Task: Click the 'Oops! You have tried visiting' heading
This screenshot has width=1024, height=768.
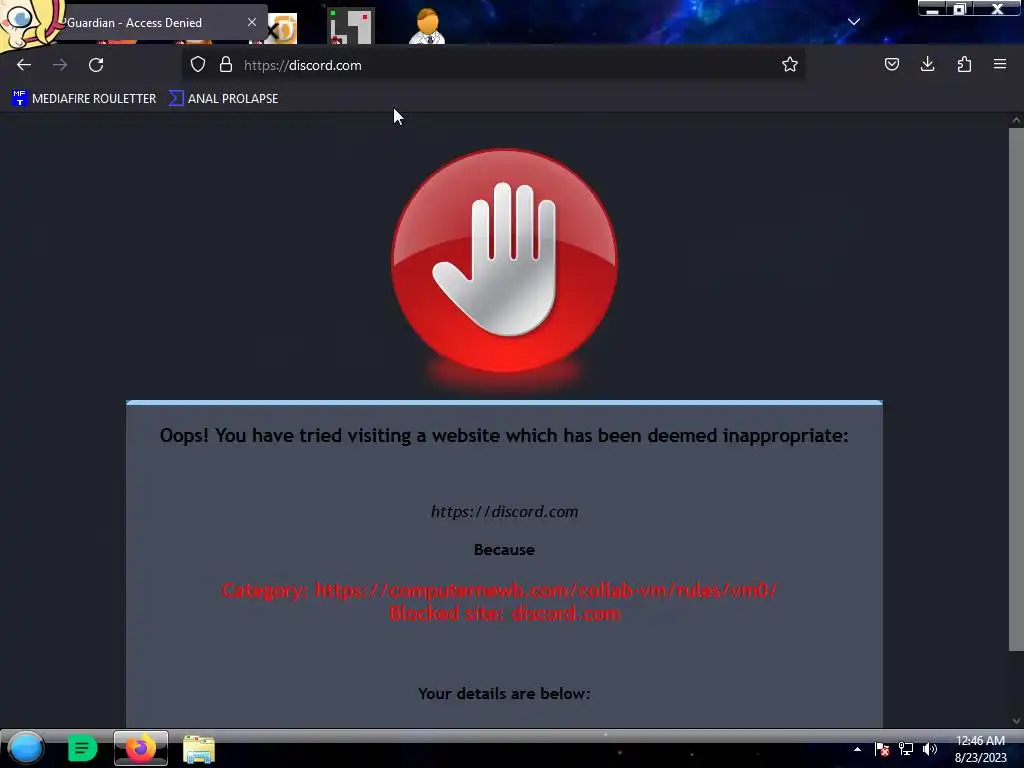Action: [x=504, y=436]
